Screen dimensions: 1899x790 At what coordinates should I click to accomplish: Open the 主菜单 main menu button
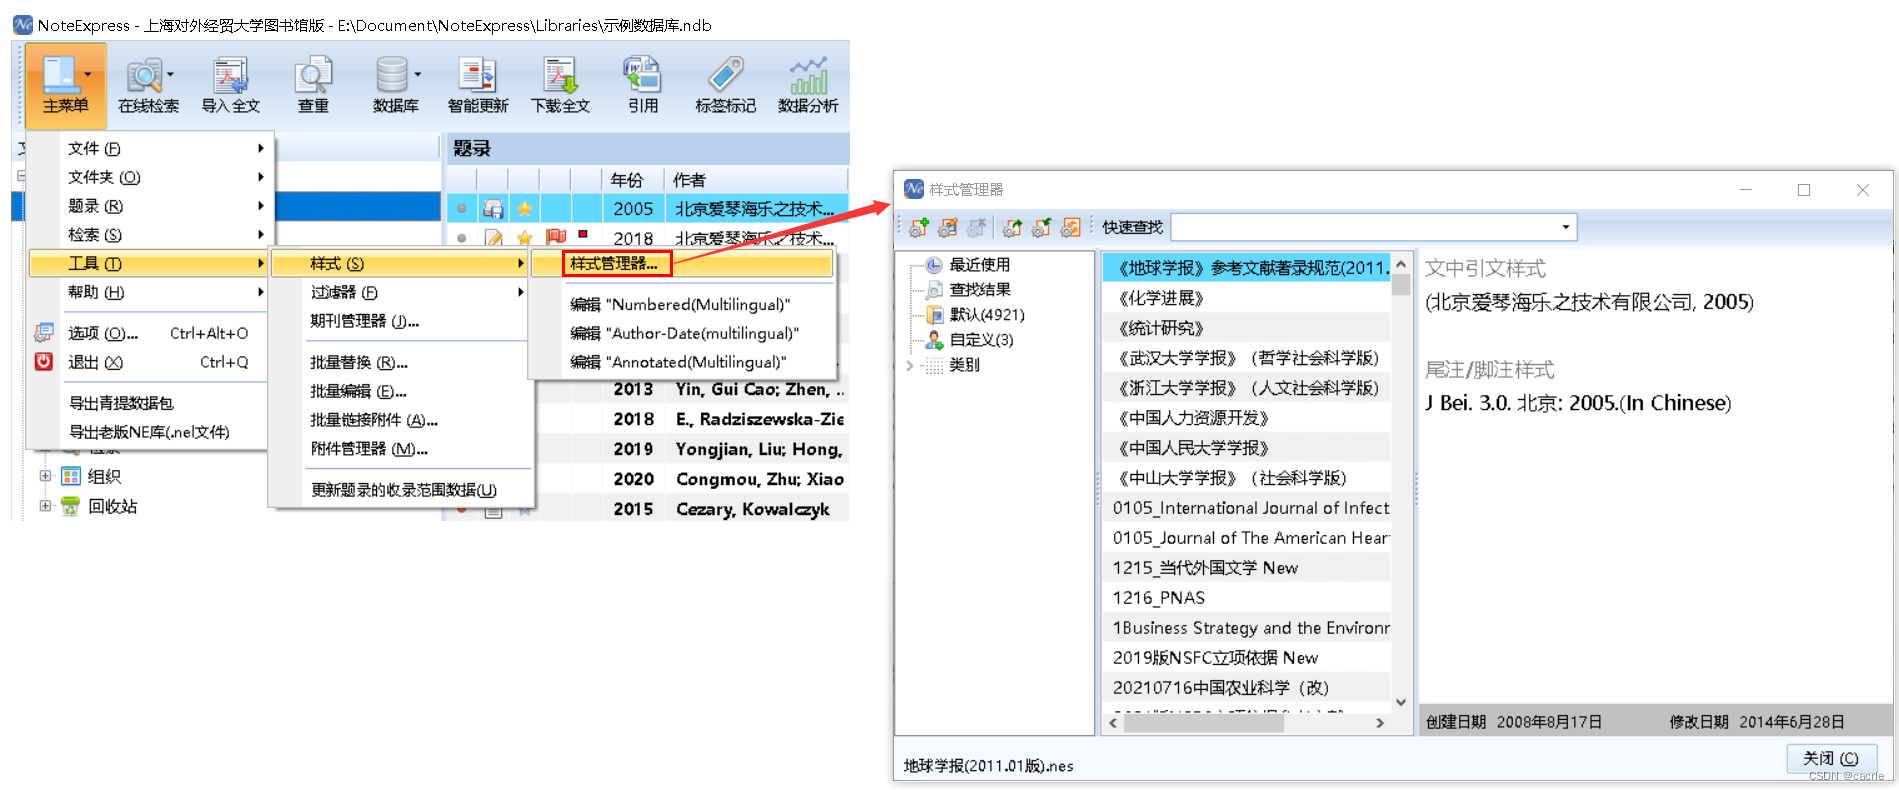[65, 84]
